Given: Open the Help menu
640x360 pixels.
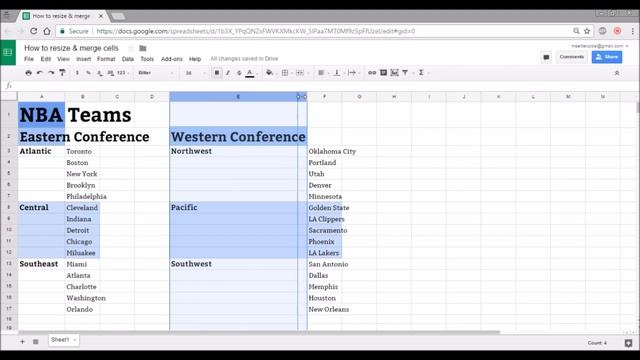Looking at the screenshot, I should click(195, 59).
